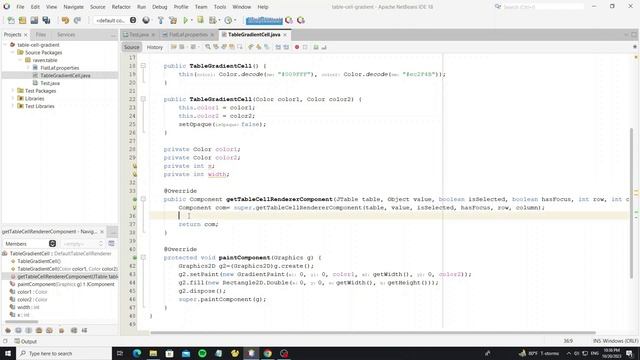Click the editor toolbar magnifier search icon
Viewport: 640px width, 360px height.
click(x=208, y=47)
